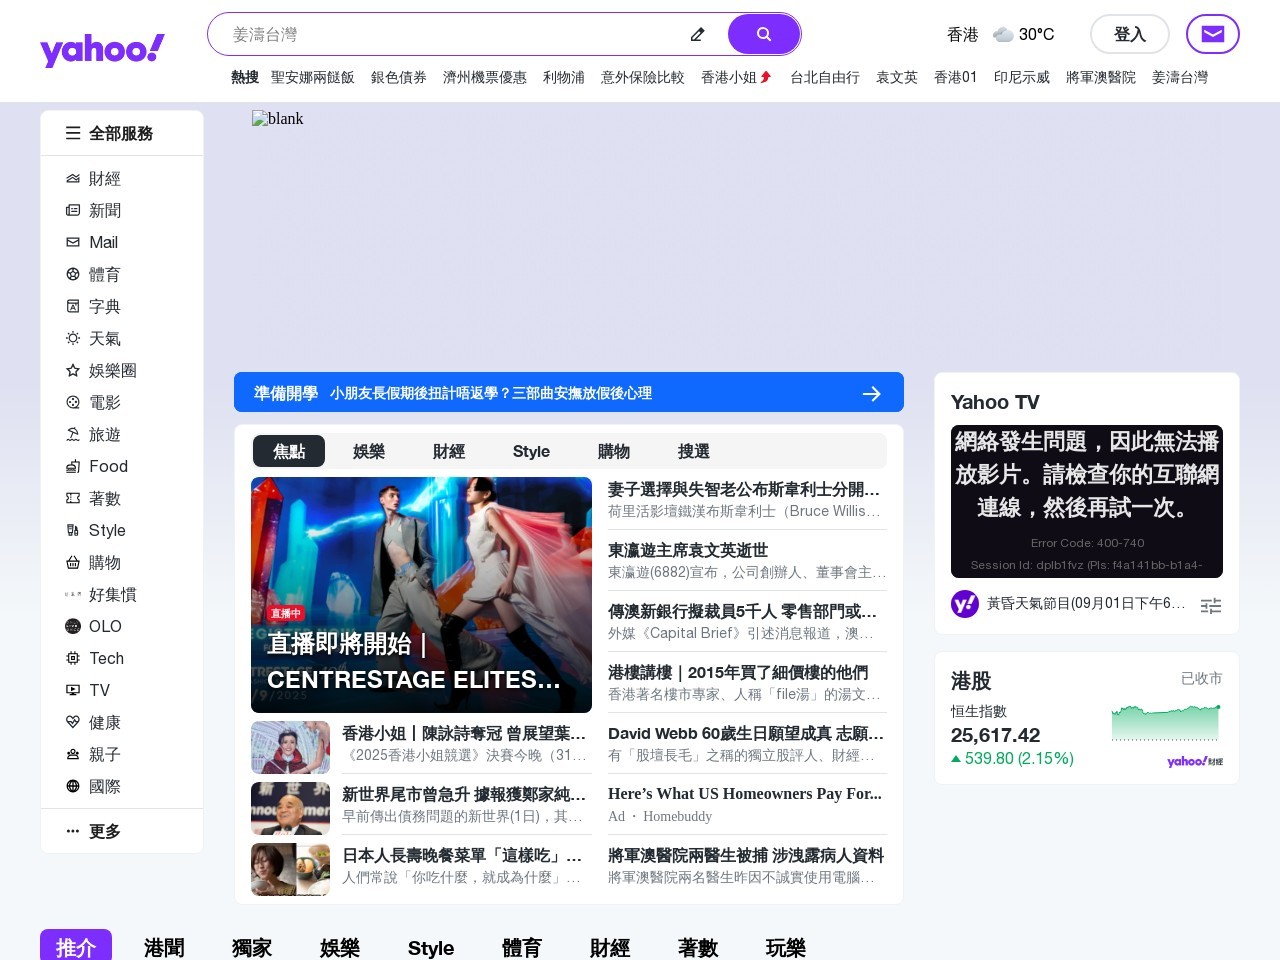The image size is (1280, 960).
Task: Click the pencil edit icon in search bar
Action: 698,34
